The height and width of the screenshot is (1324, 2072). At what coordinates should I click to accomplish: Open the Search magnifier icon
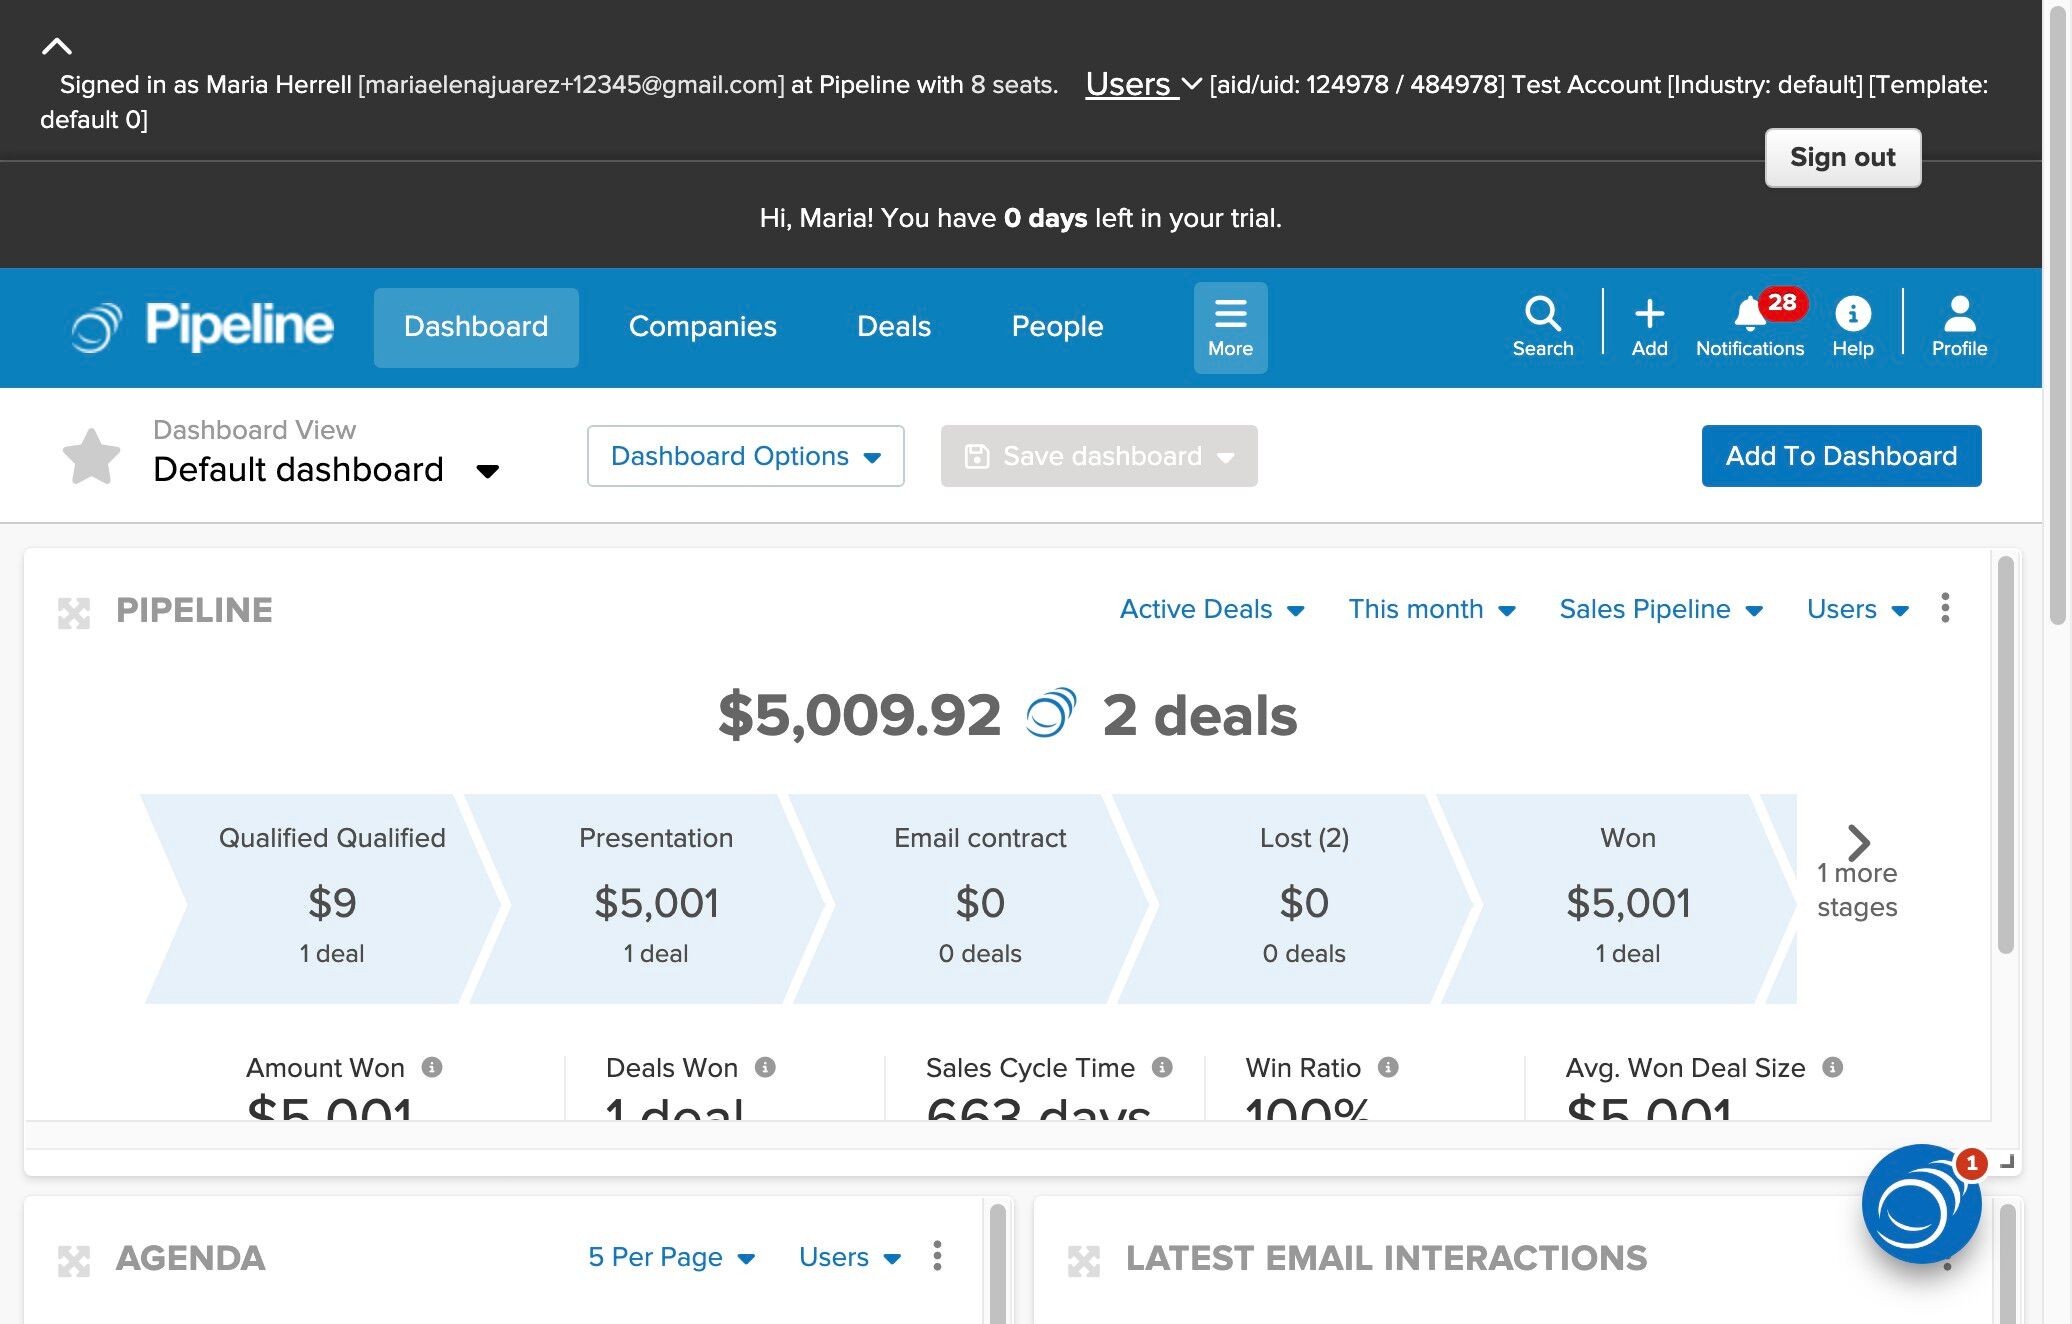point(1542,314)
